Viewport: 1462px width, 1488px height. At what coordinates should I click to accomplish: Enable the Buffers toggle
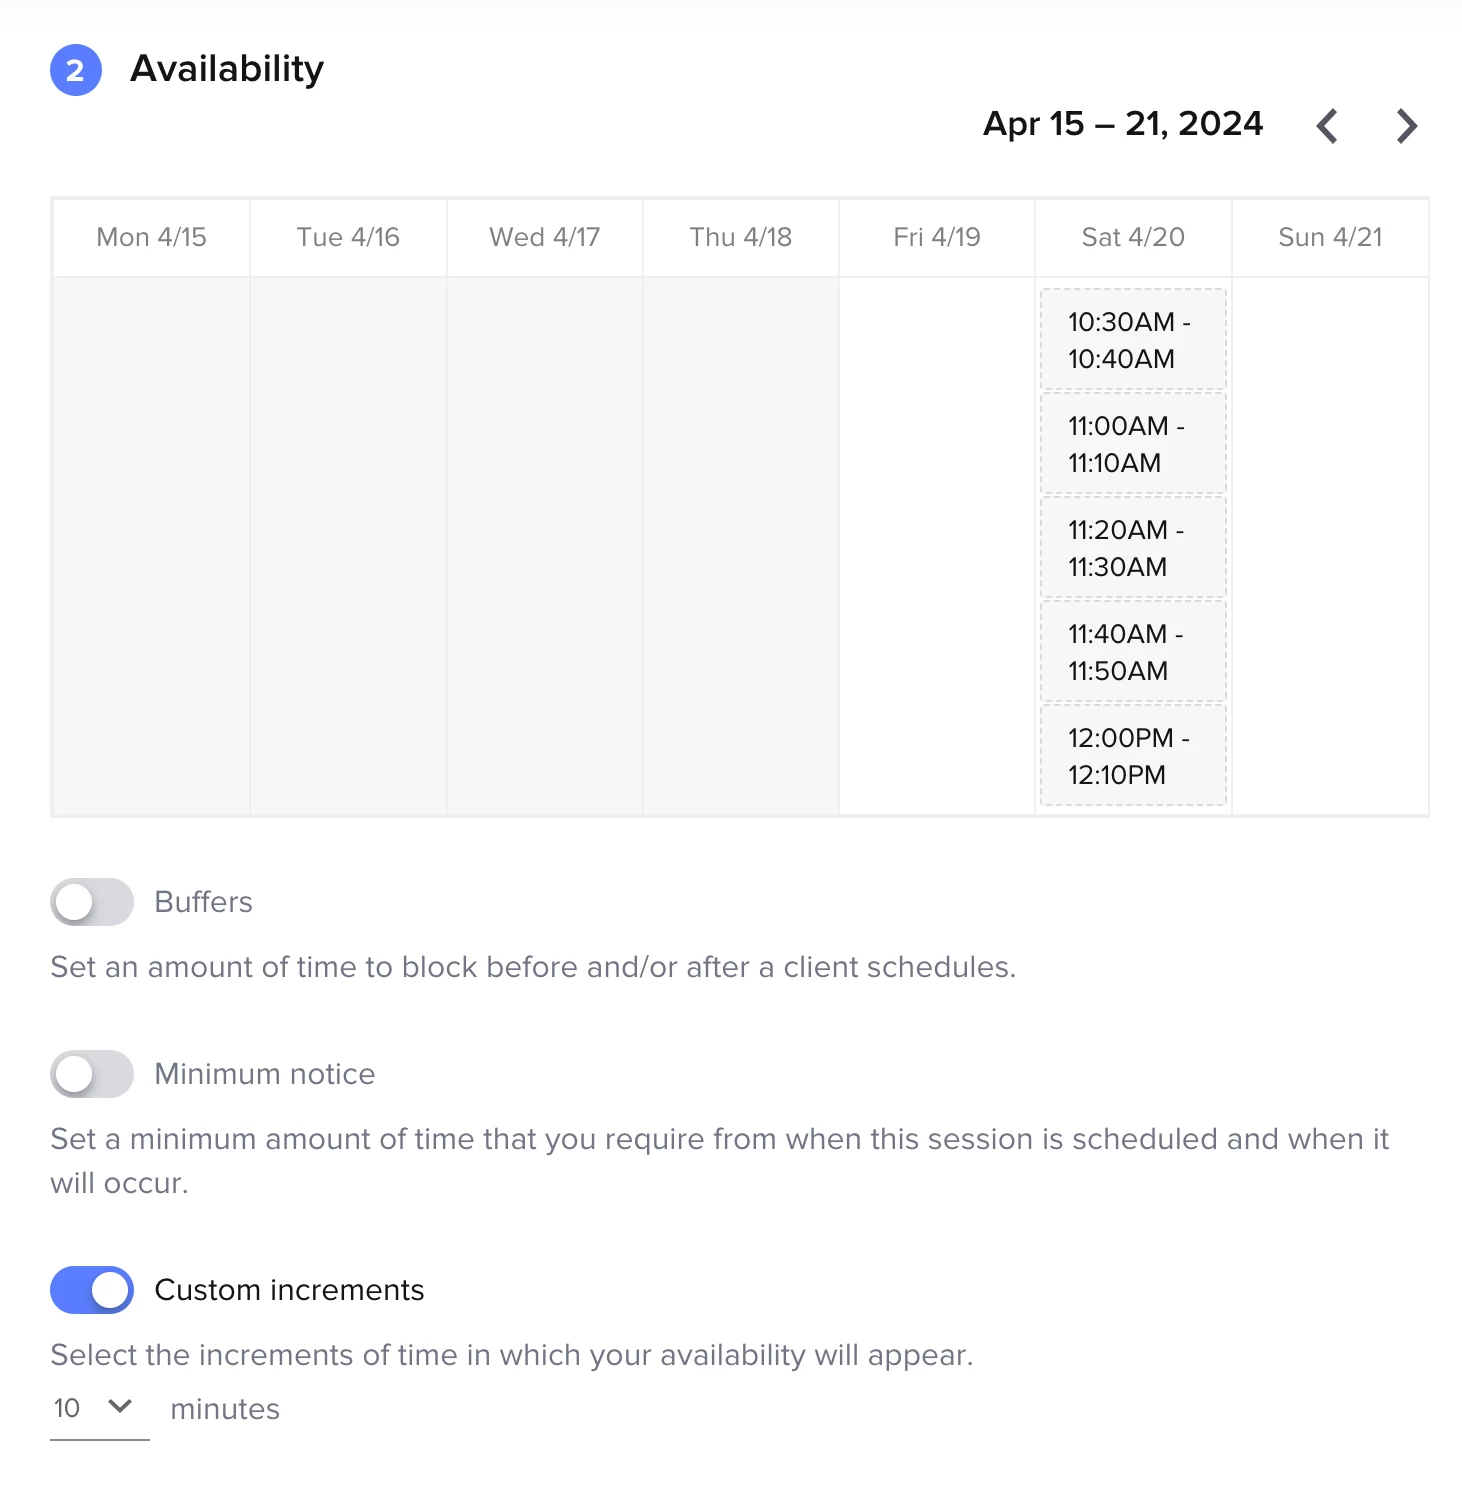coord(92,902)
